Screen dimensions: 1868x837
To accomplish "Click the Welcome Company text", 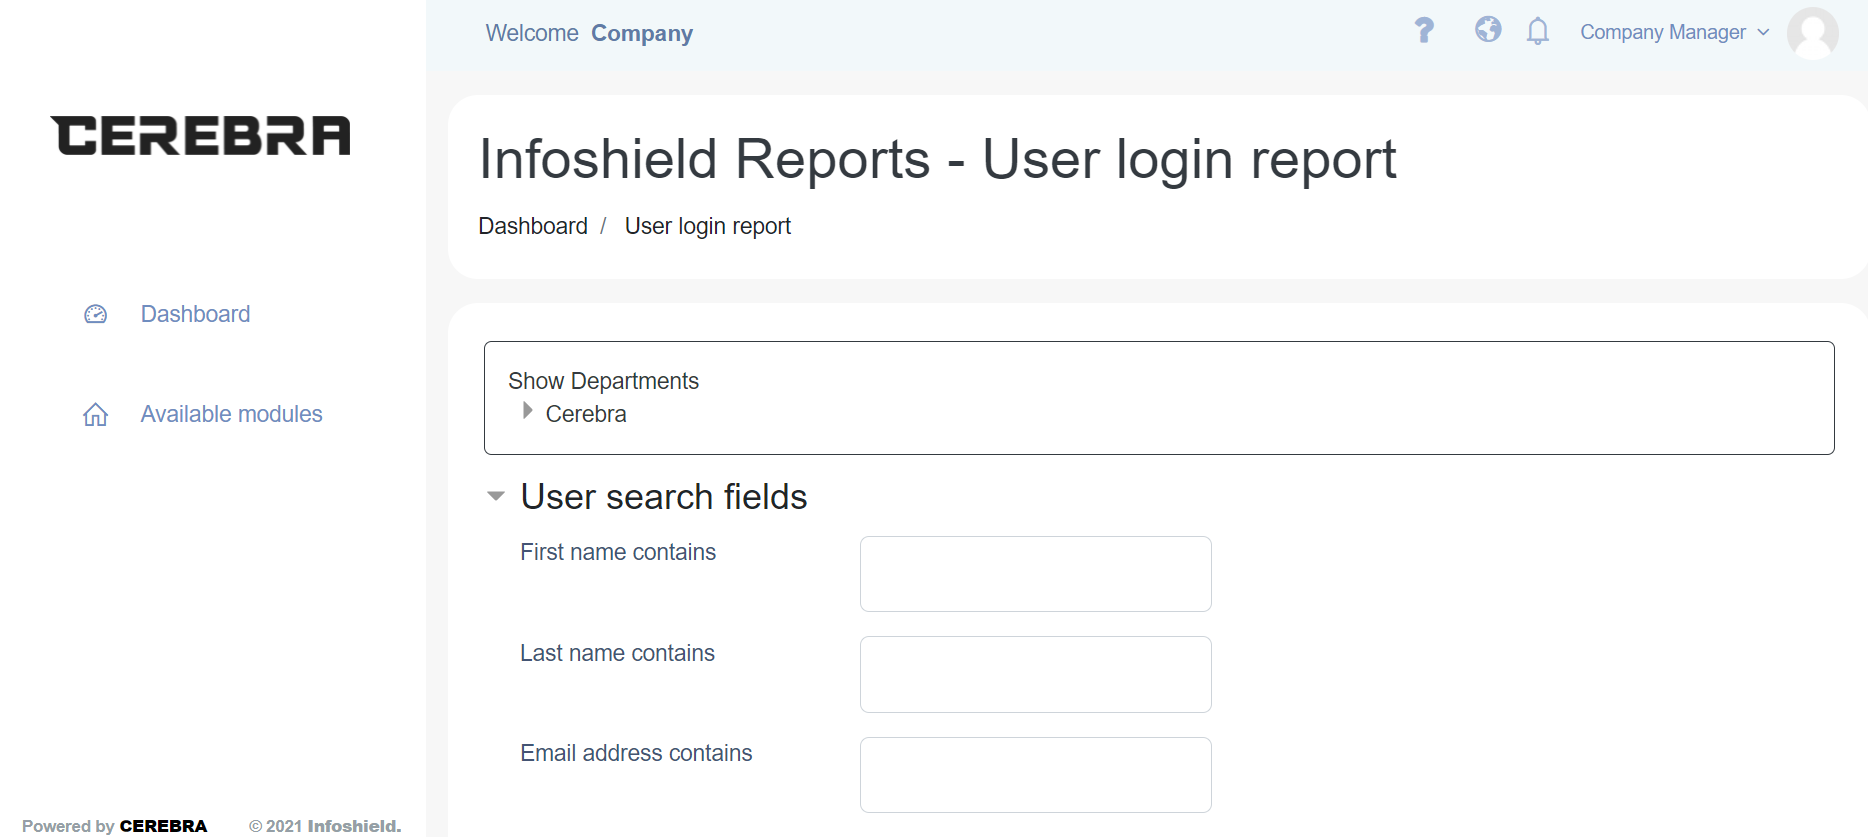I will [589, 33].
